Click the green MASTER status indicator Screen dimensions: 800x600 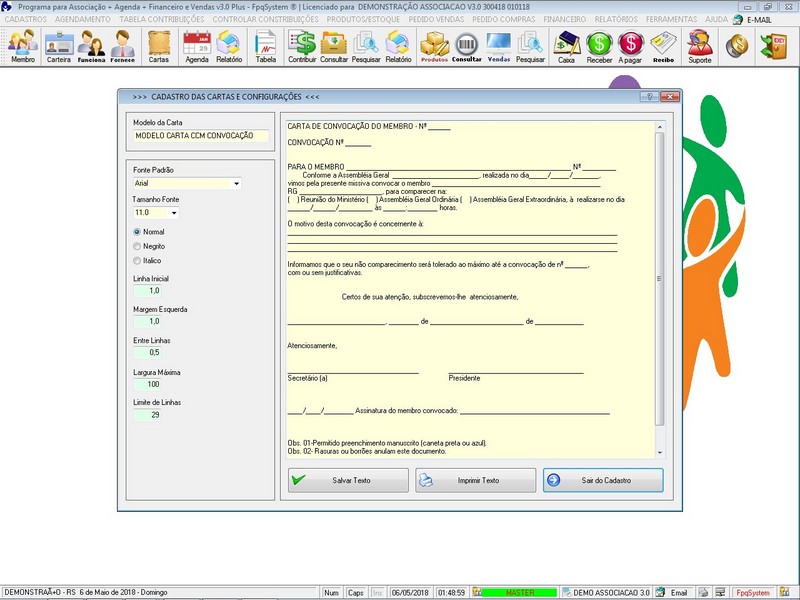coord(519,592)
